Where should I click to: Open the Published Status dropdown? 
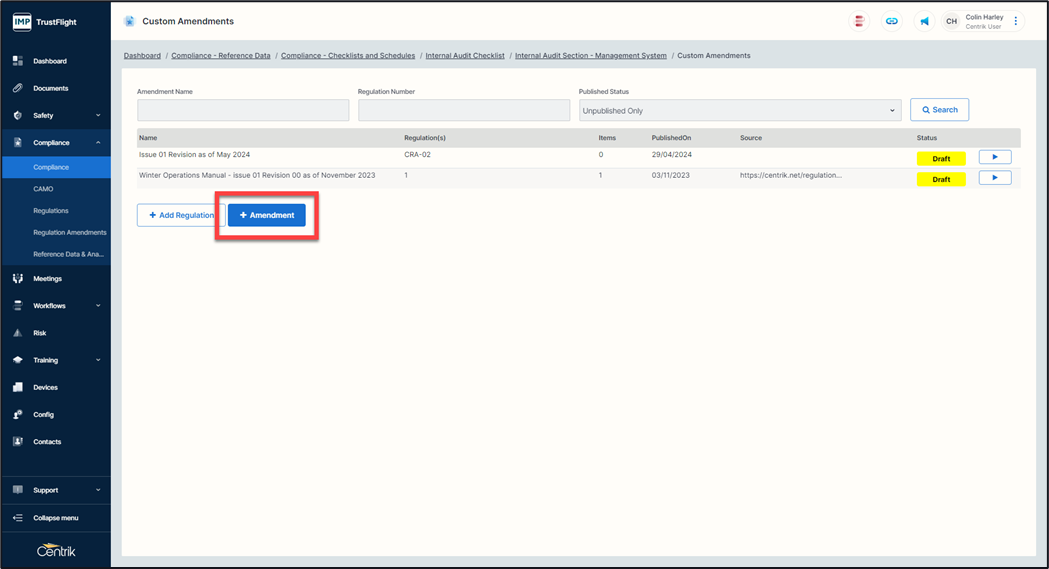tap(739, 110)
